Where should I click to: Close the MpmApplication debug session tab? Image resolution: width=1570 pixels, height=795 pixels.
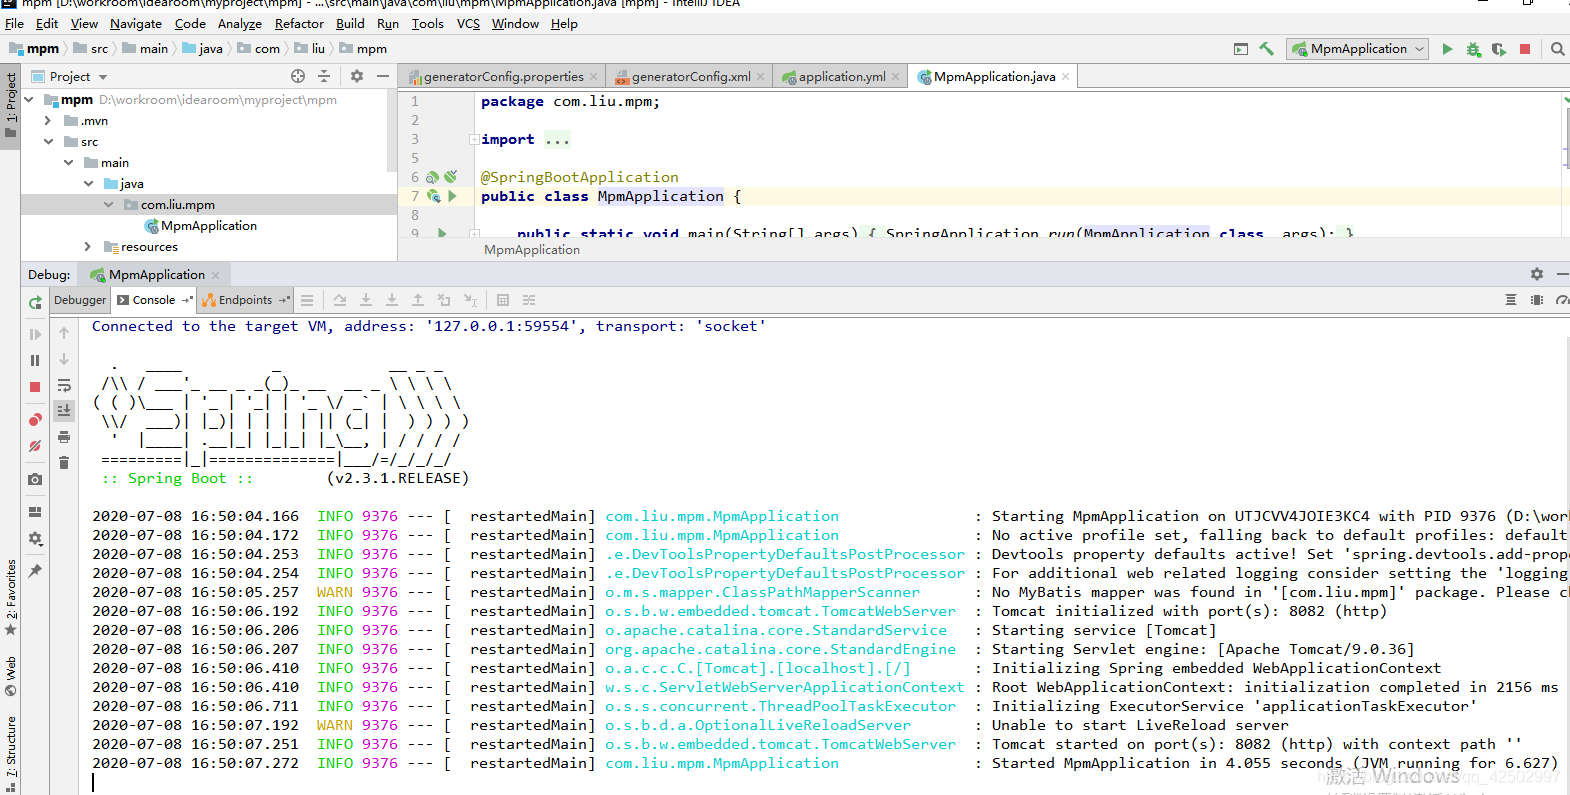pos(215,275)
